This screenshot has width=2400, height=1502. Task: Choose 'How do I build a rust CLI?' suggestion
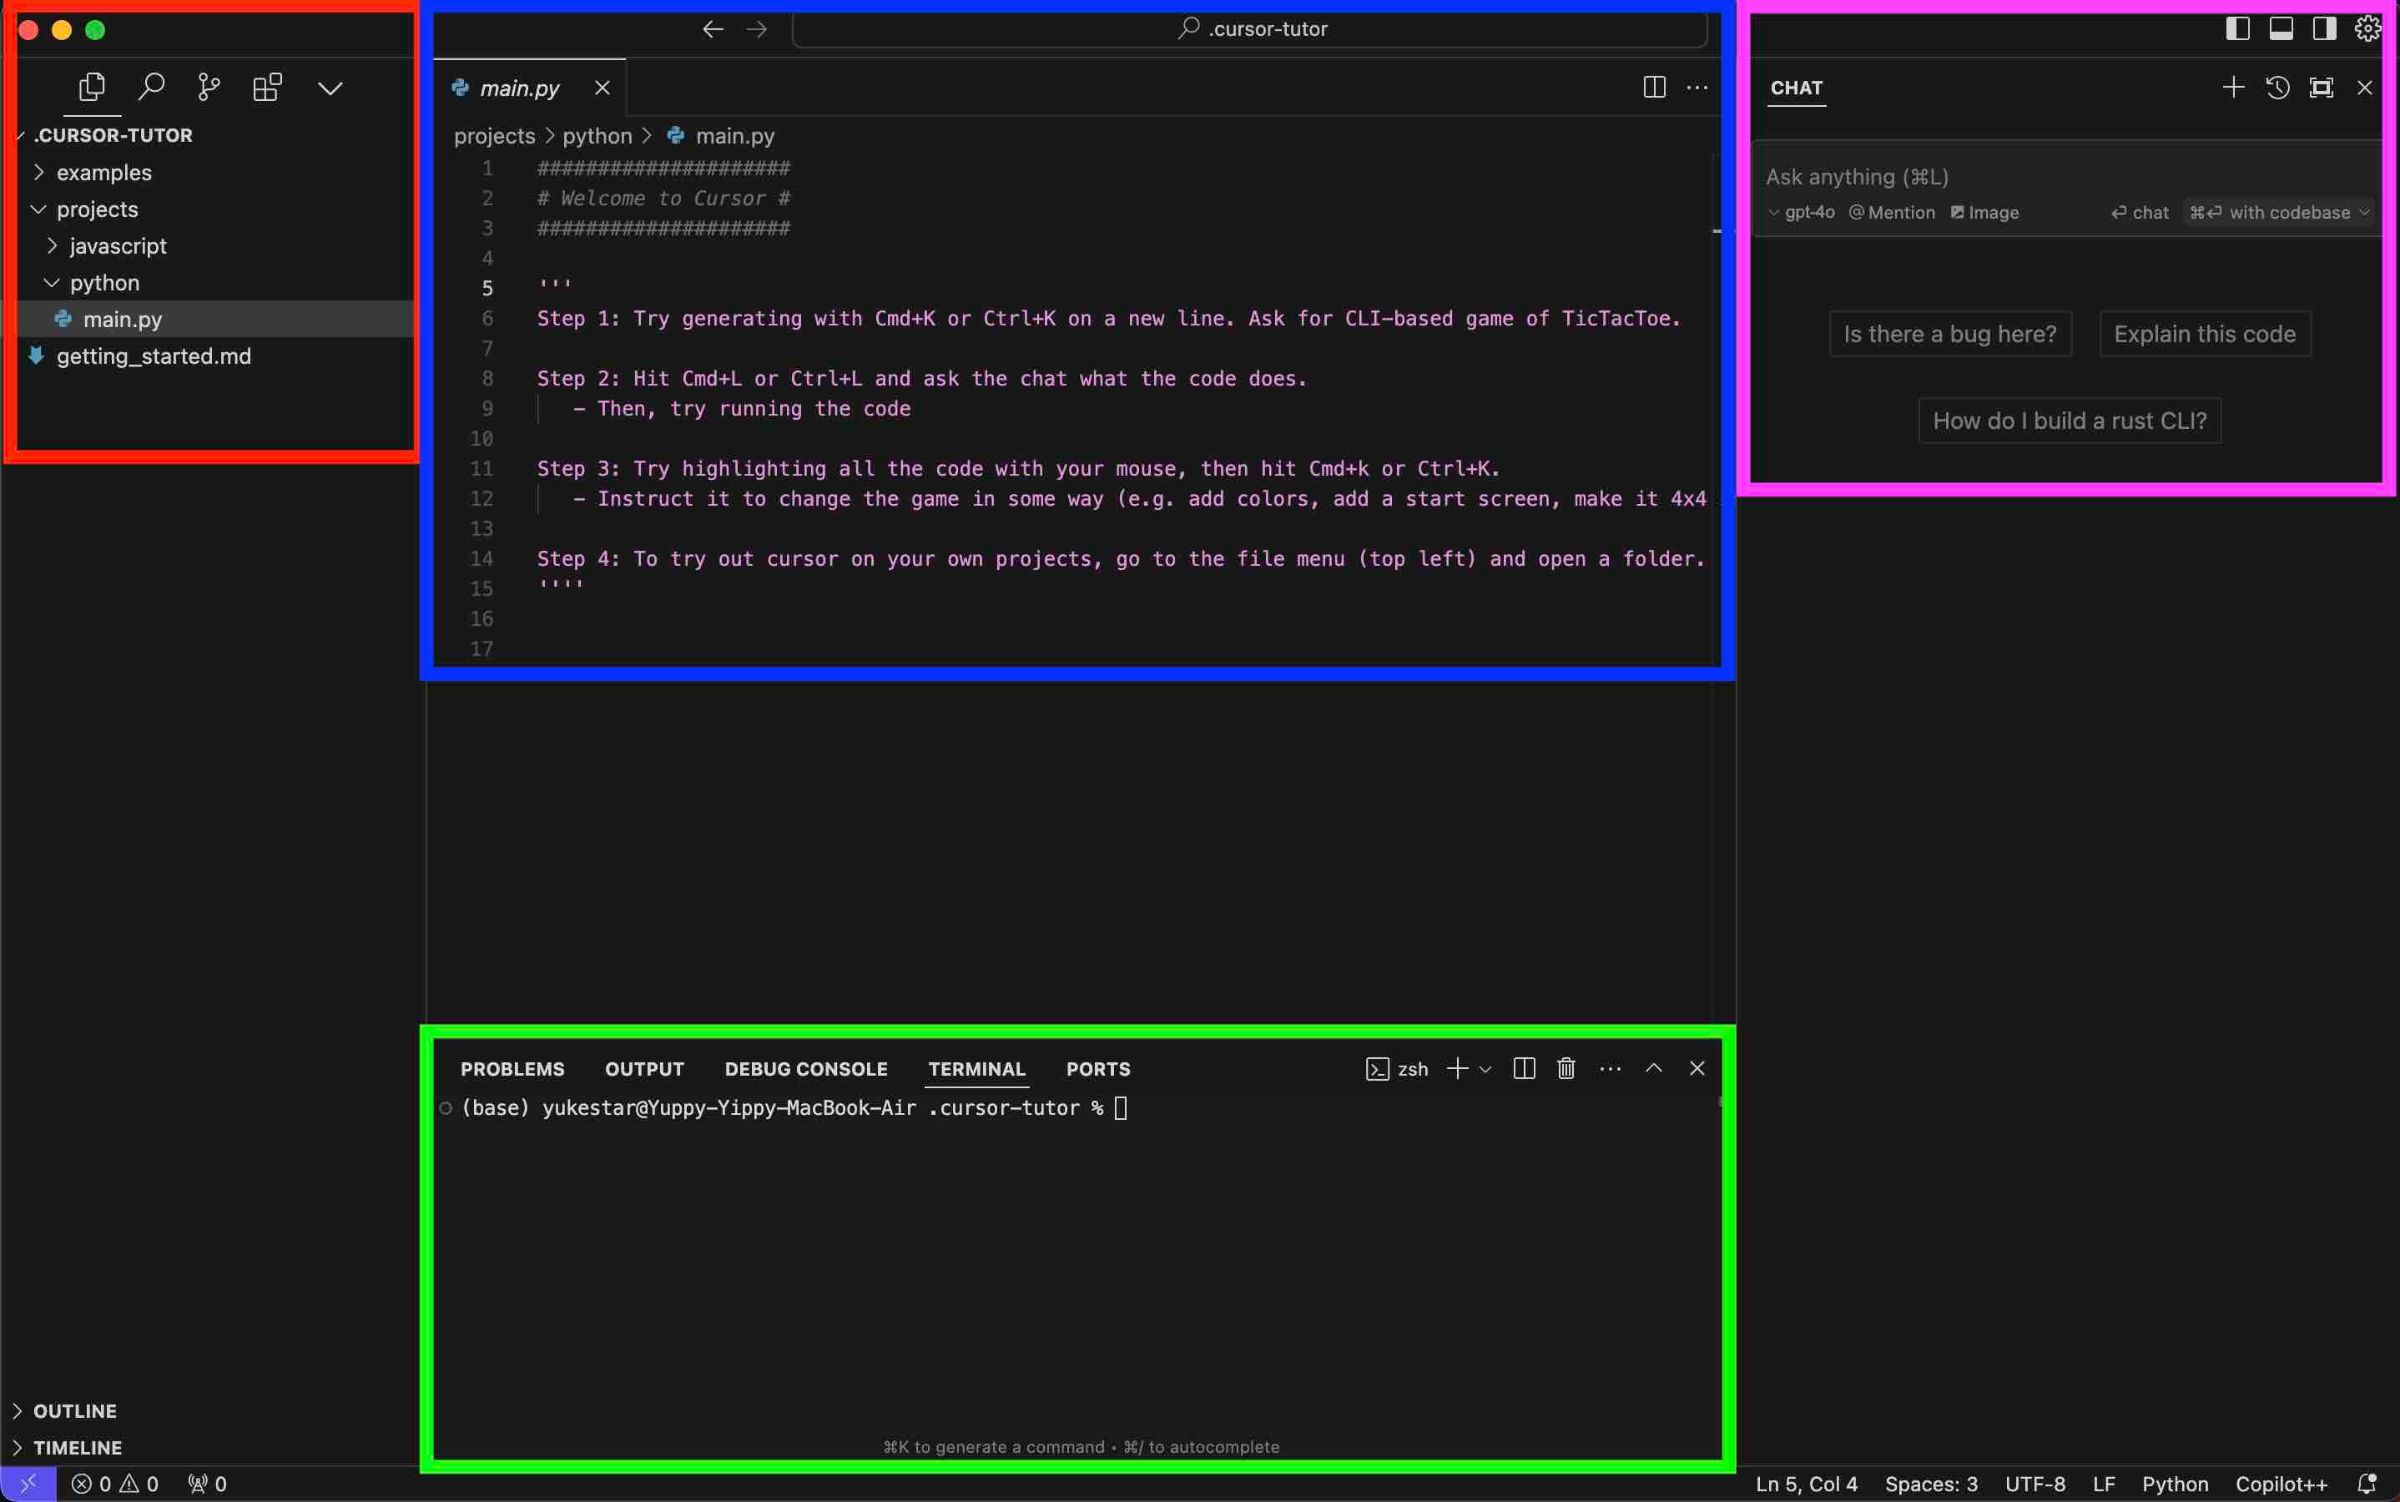click(2069, 421)
